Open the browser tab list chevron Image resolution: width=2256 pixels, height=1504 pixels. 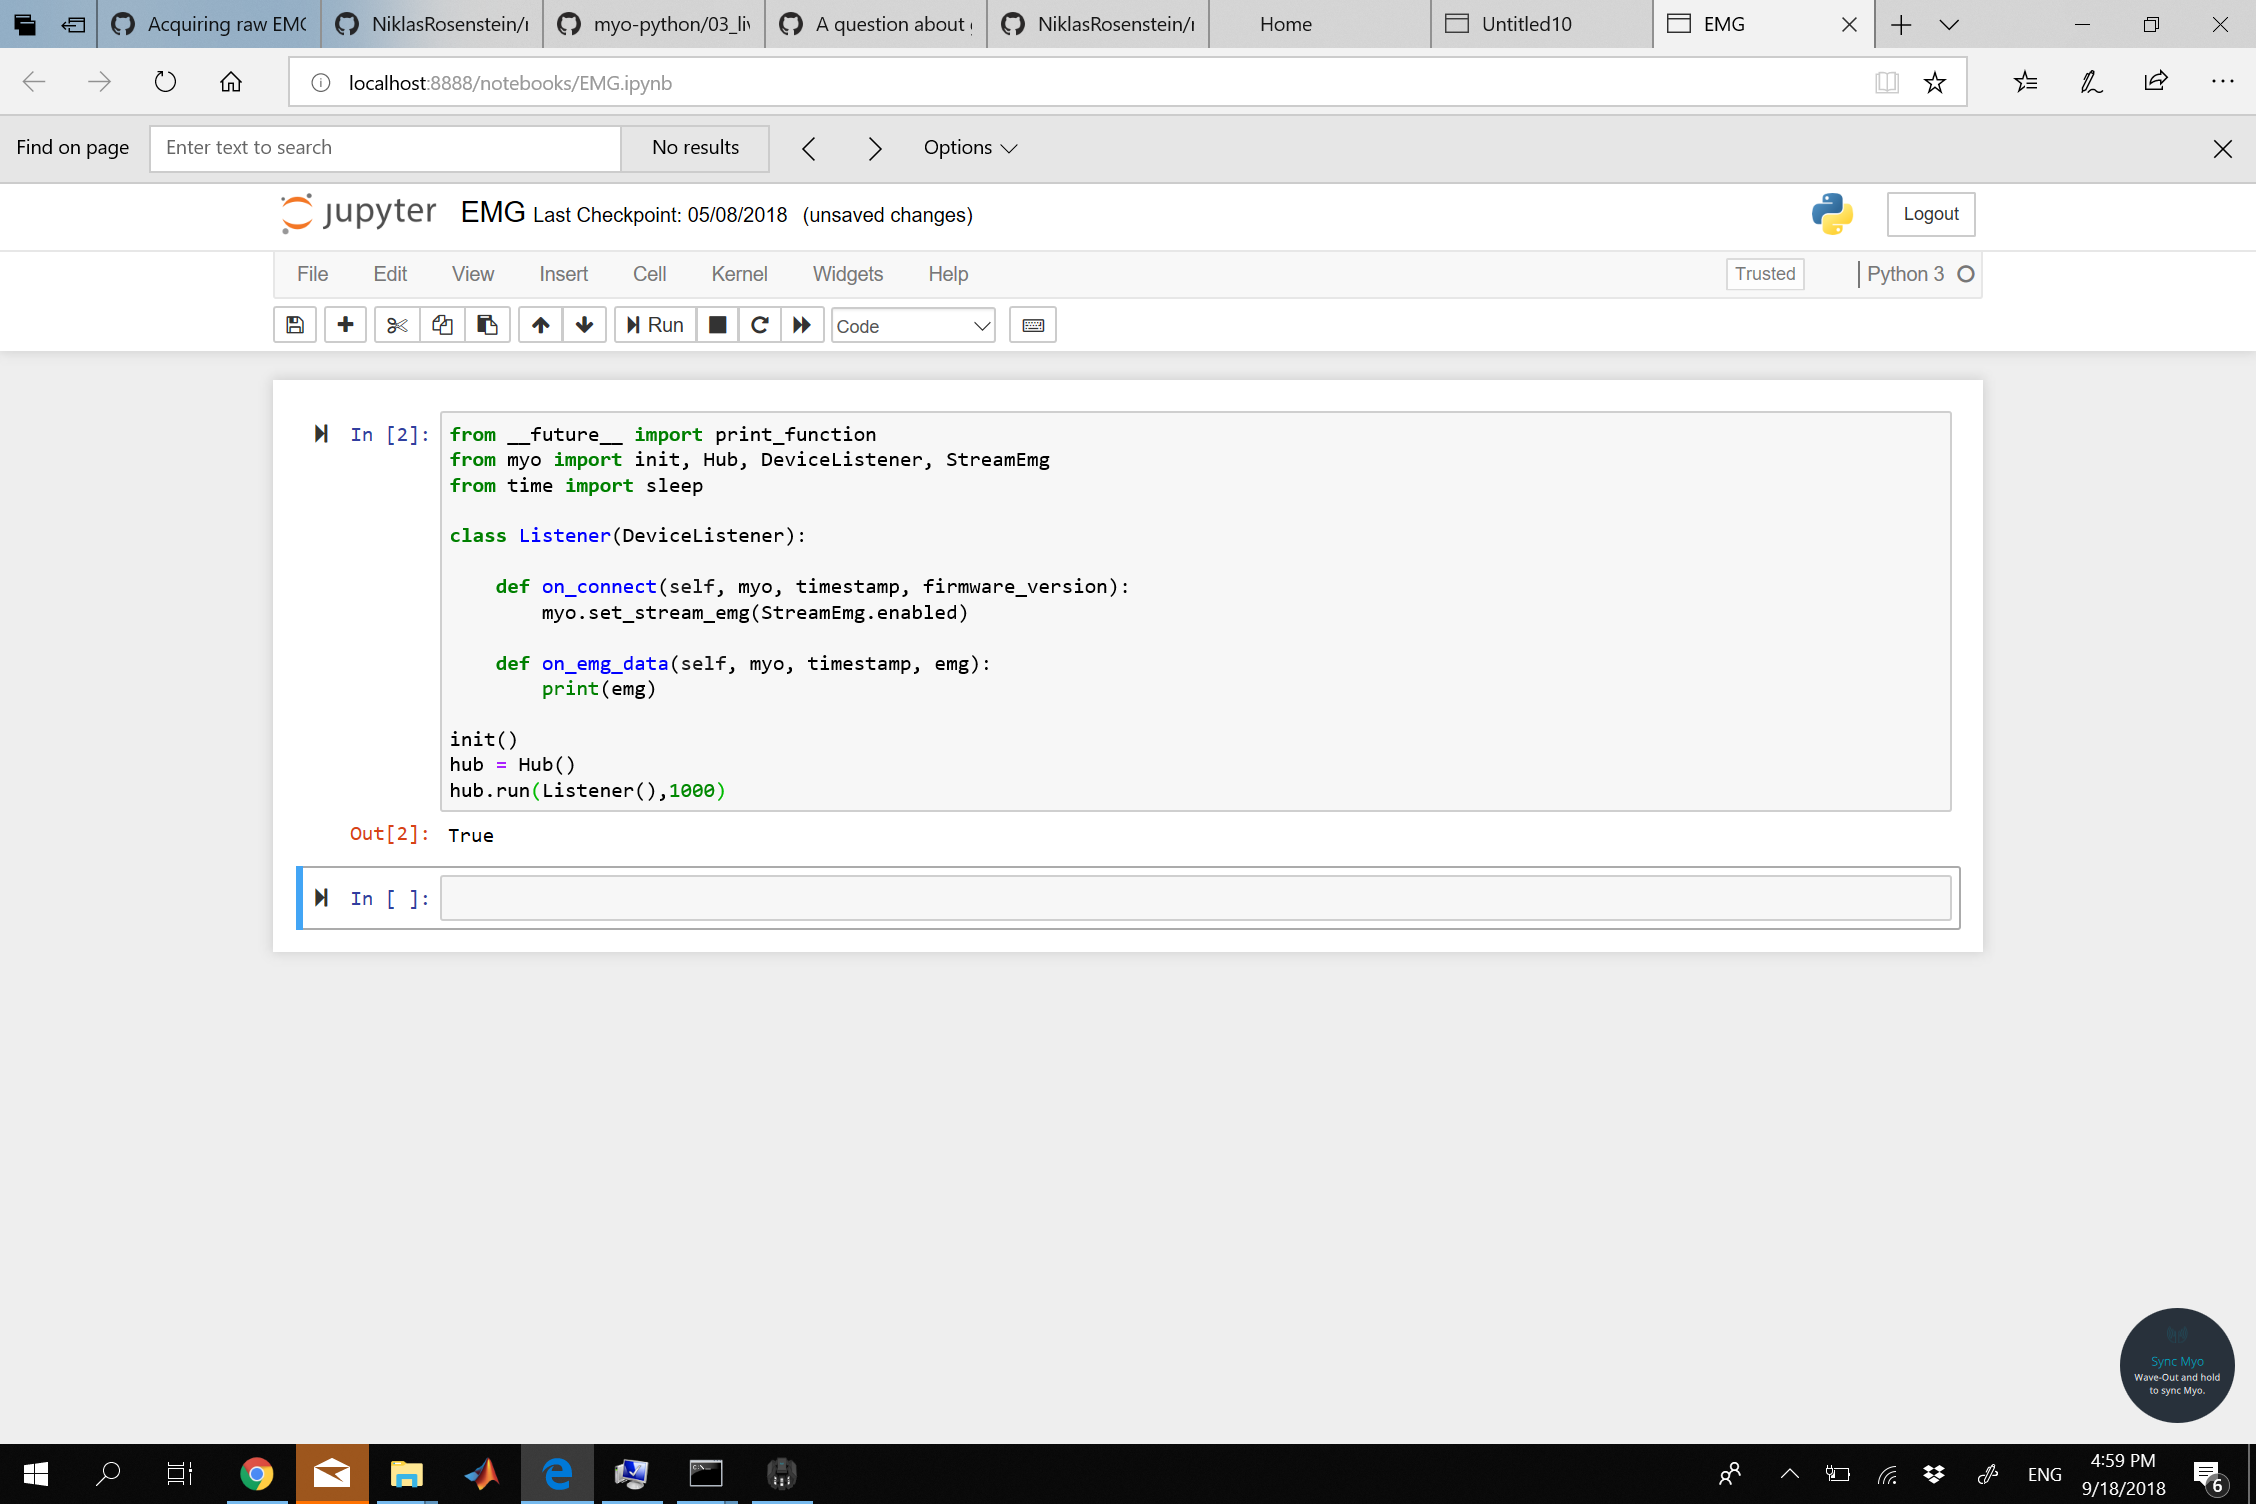tap(1948, 23)
